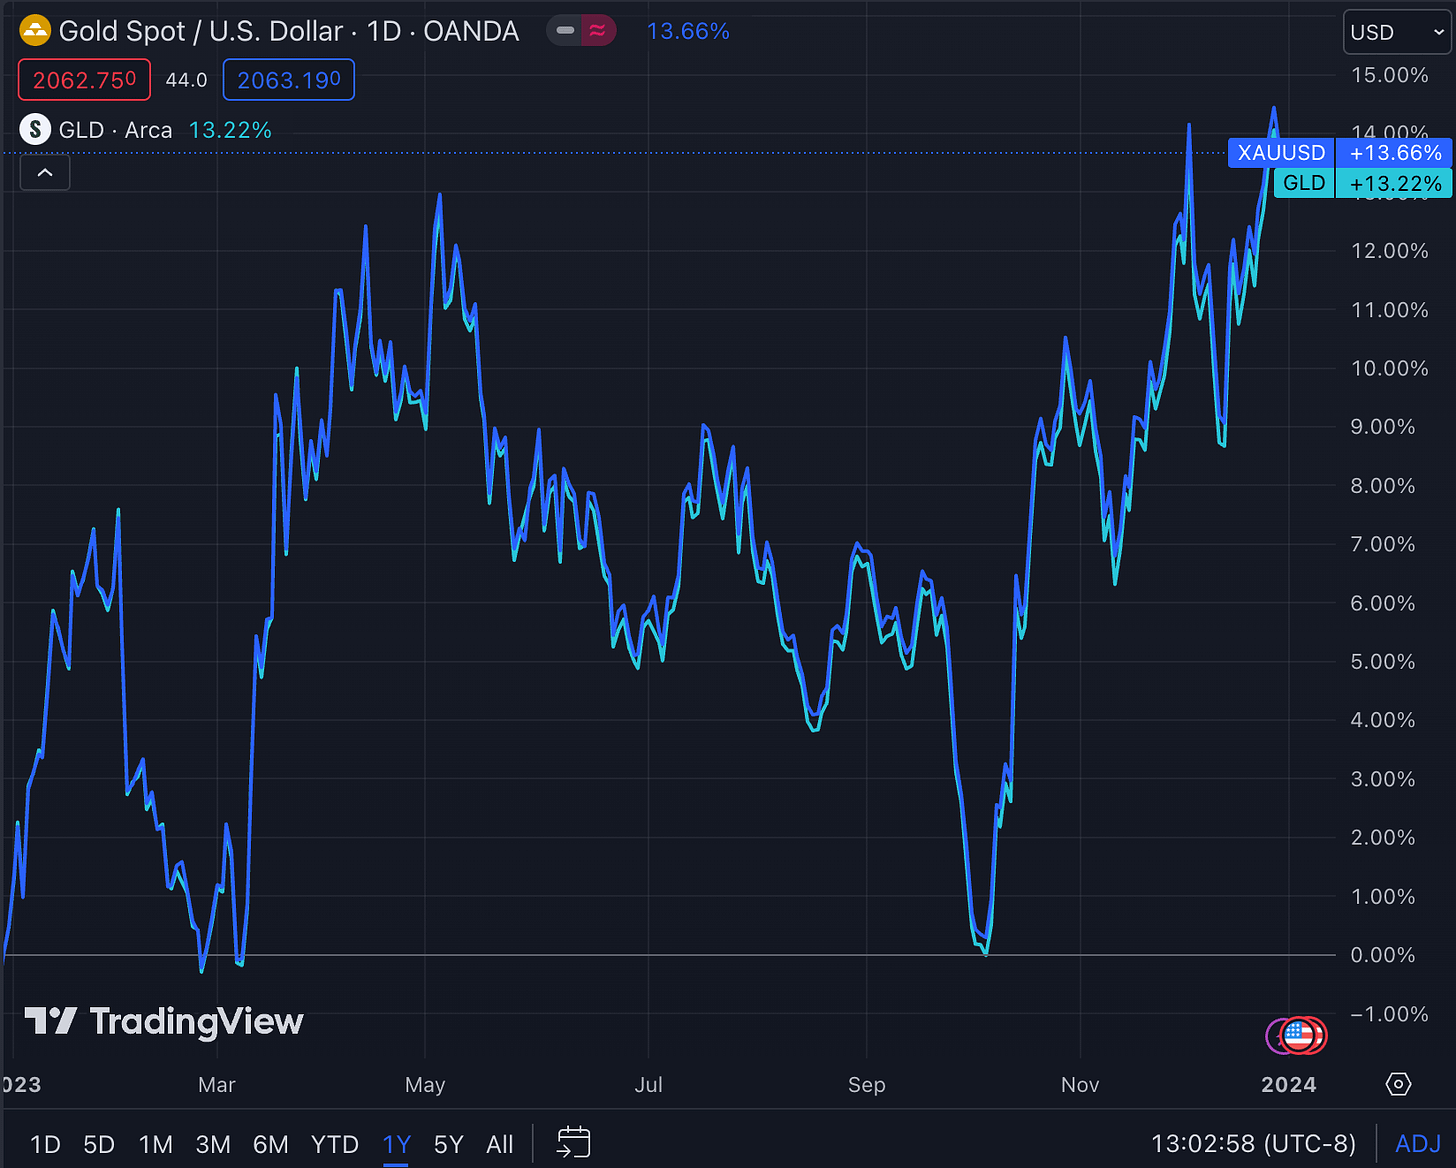Click the Sep label on time axis
Screen dimensions: 1456x1168
[866, 1085]
